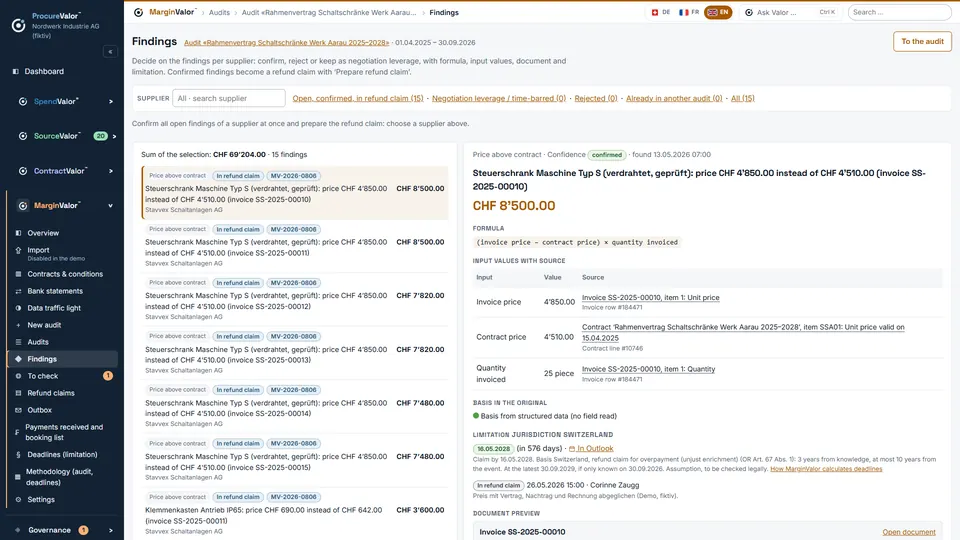The image size is (960, 540).
Task: Click the Import icon in sidebar
Action: pyautogui.click(x=18, y=250)
